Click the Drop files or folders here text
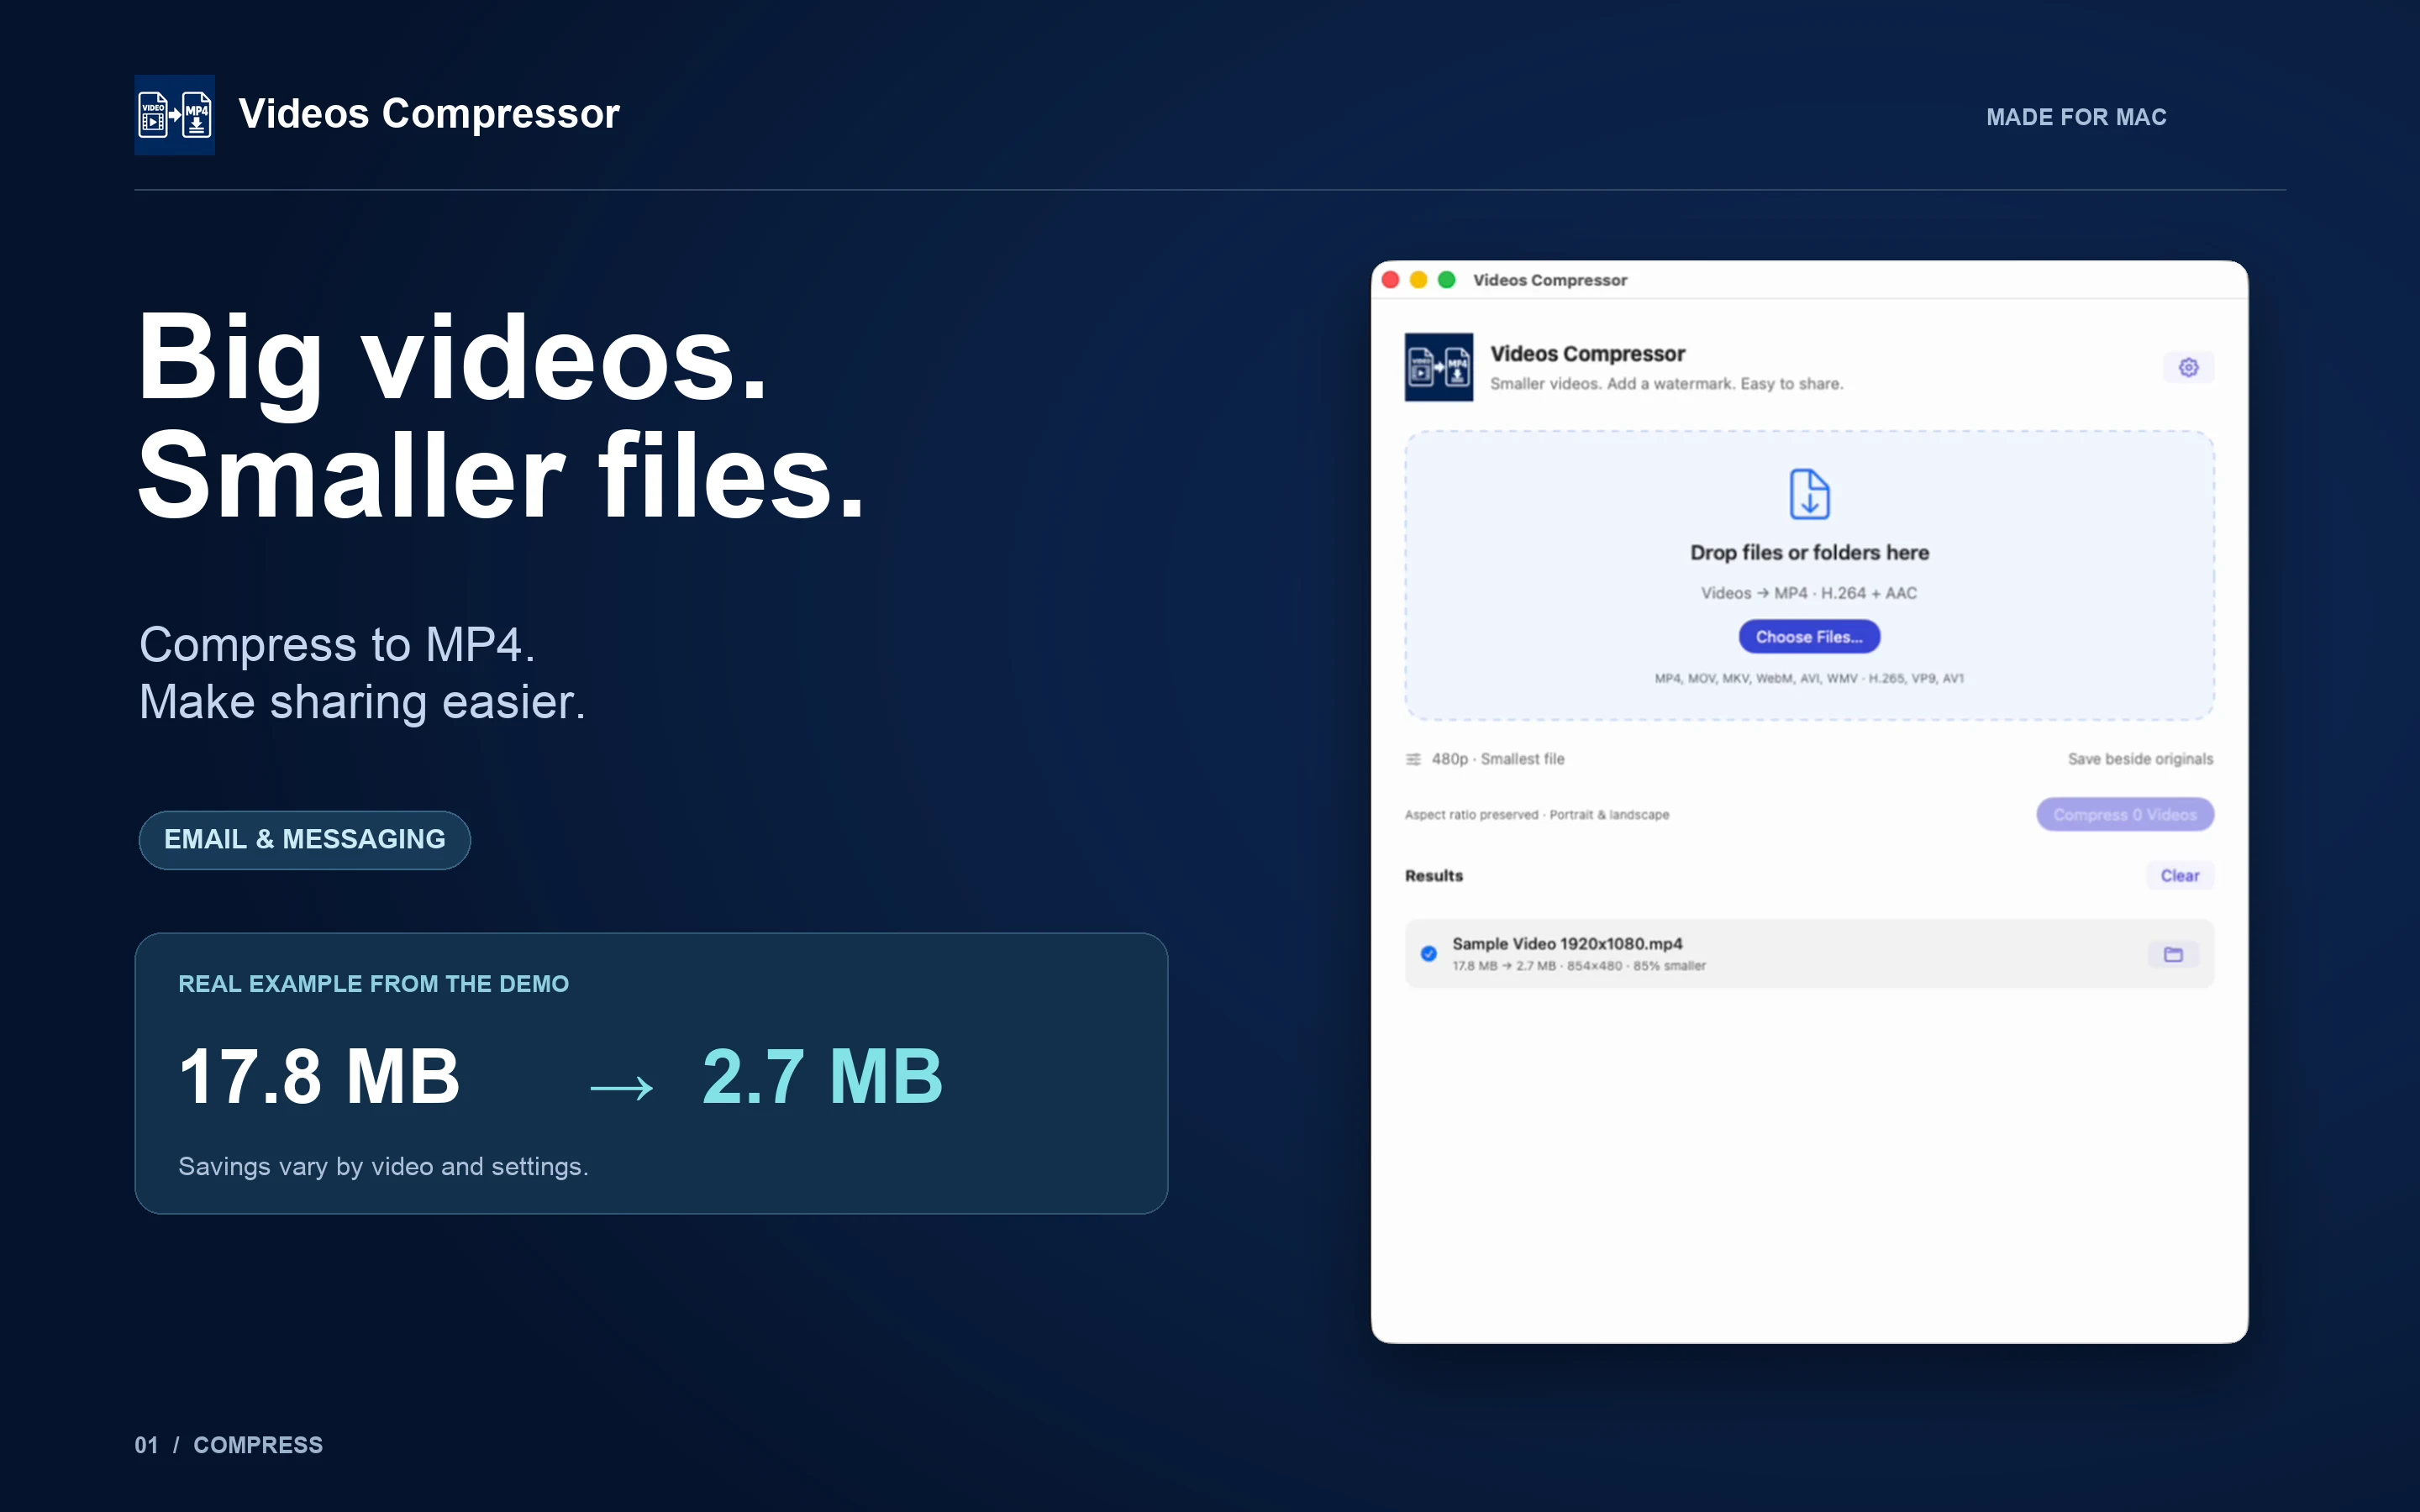 (1809, 553)
